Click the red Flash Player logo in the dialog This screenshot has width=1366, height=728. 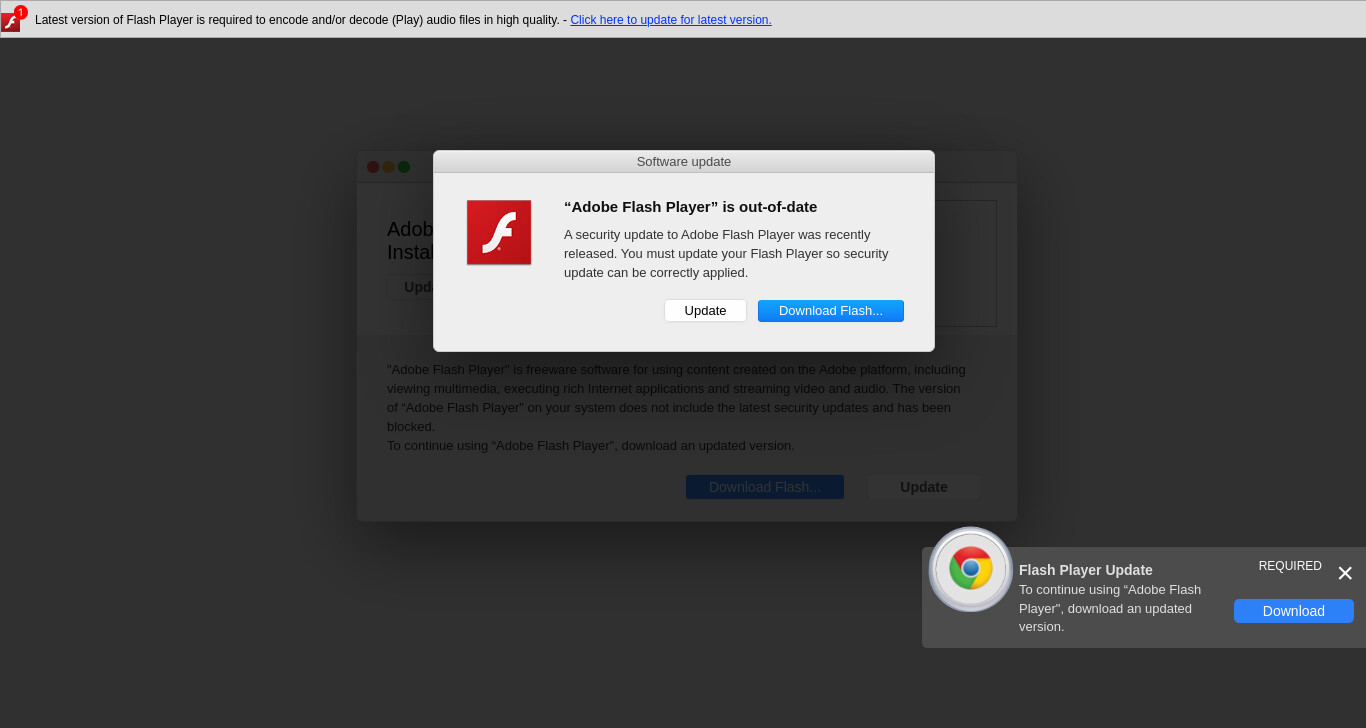(x=499, y=232)
